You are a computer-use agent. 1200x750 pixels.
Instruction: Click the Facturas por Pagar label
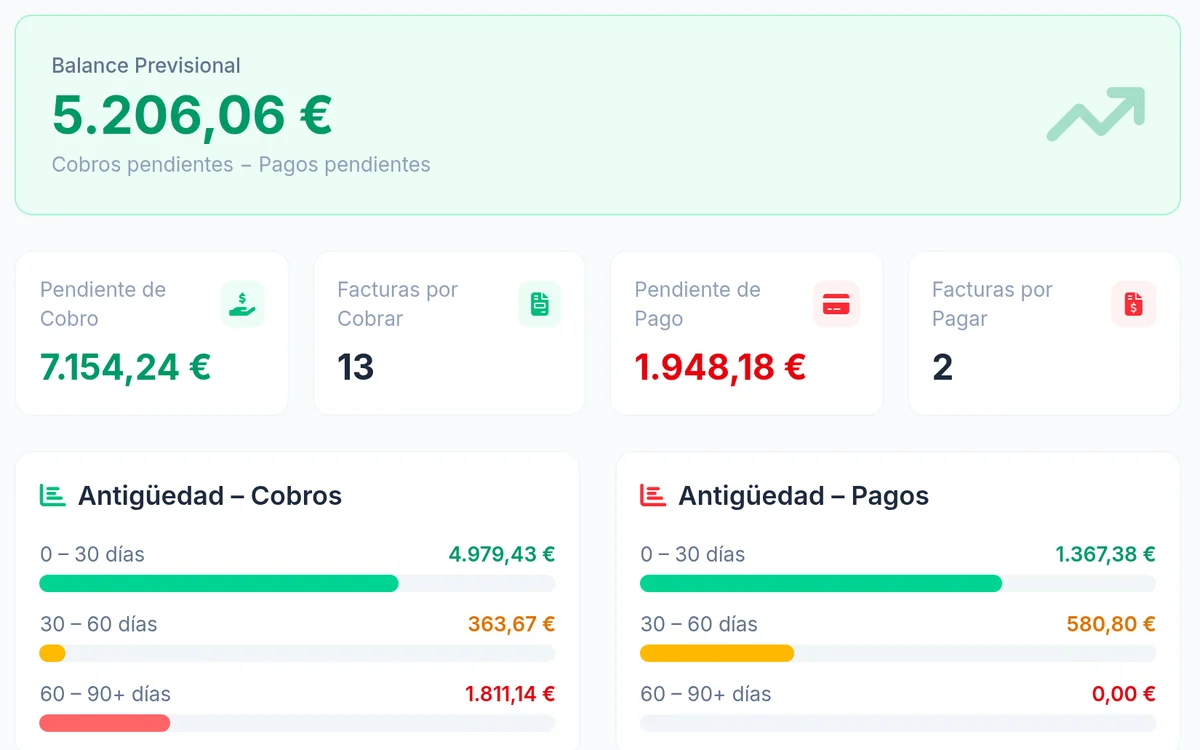tap(992, 304)
